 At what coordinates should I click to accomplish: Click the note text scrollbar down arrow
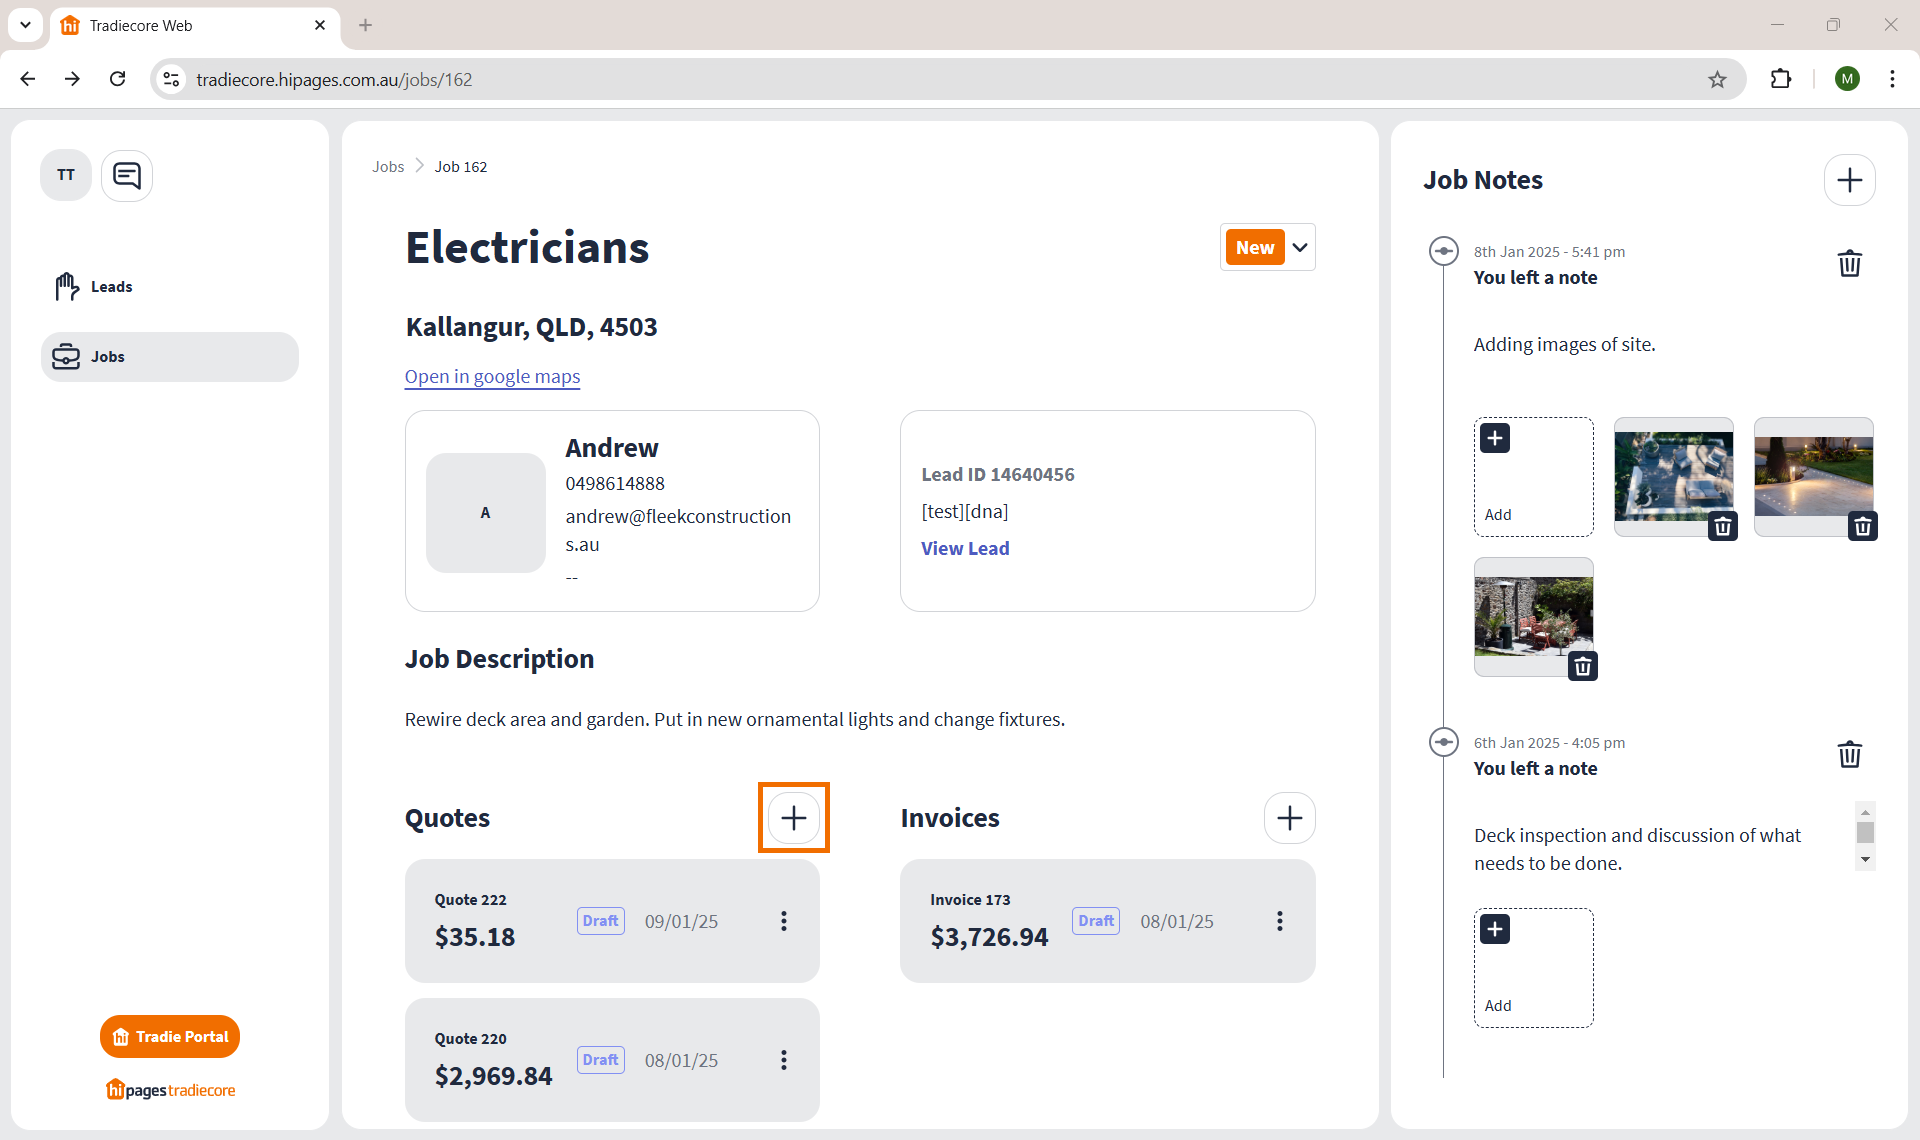pyautogui.click(x=1864, y=860)
